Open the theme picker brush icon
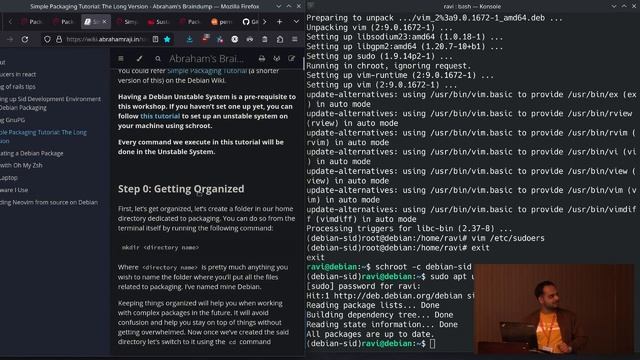The image size is (640, 360). click(139, 59)
